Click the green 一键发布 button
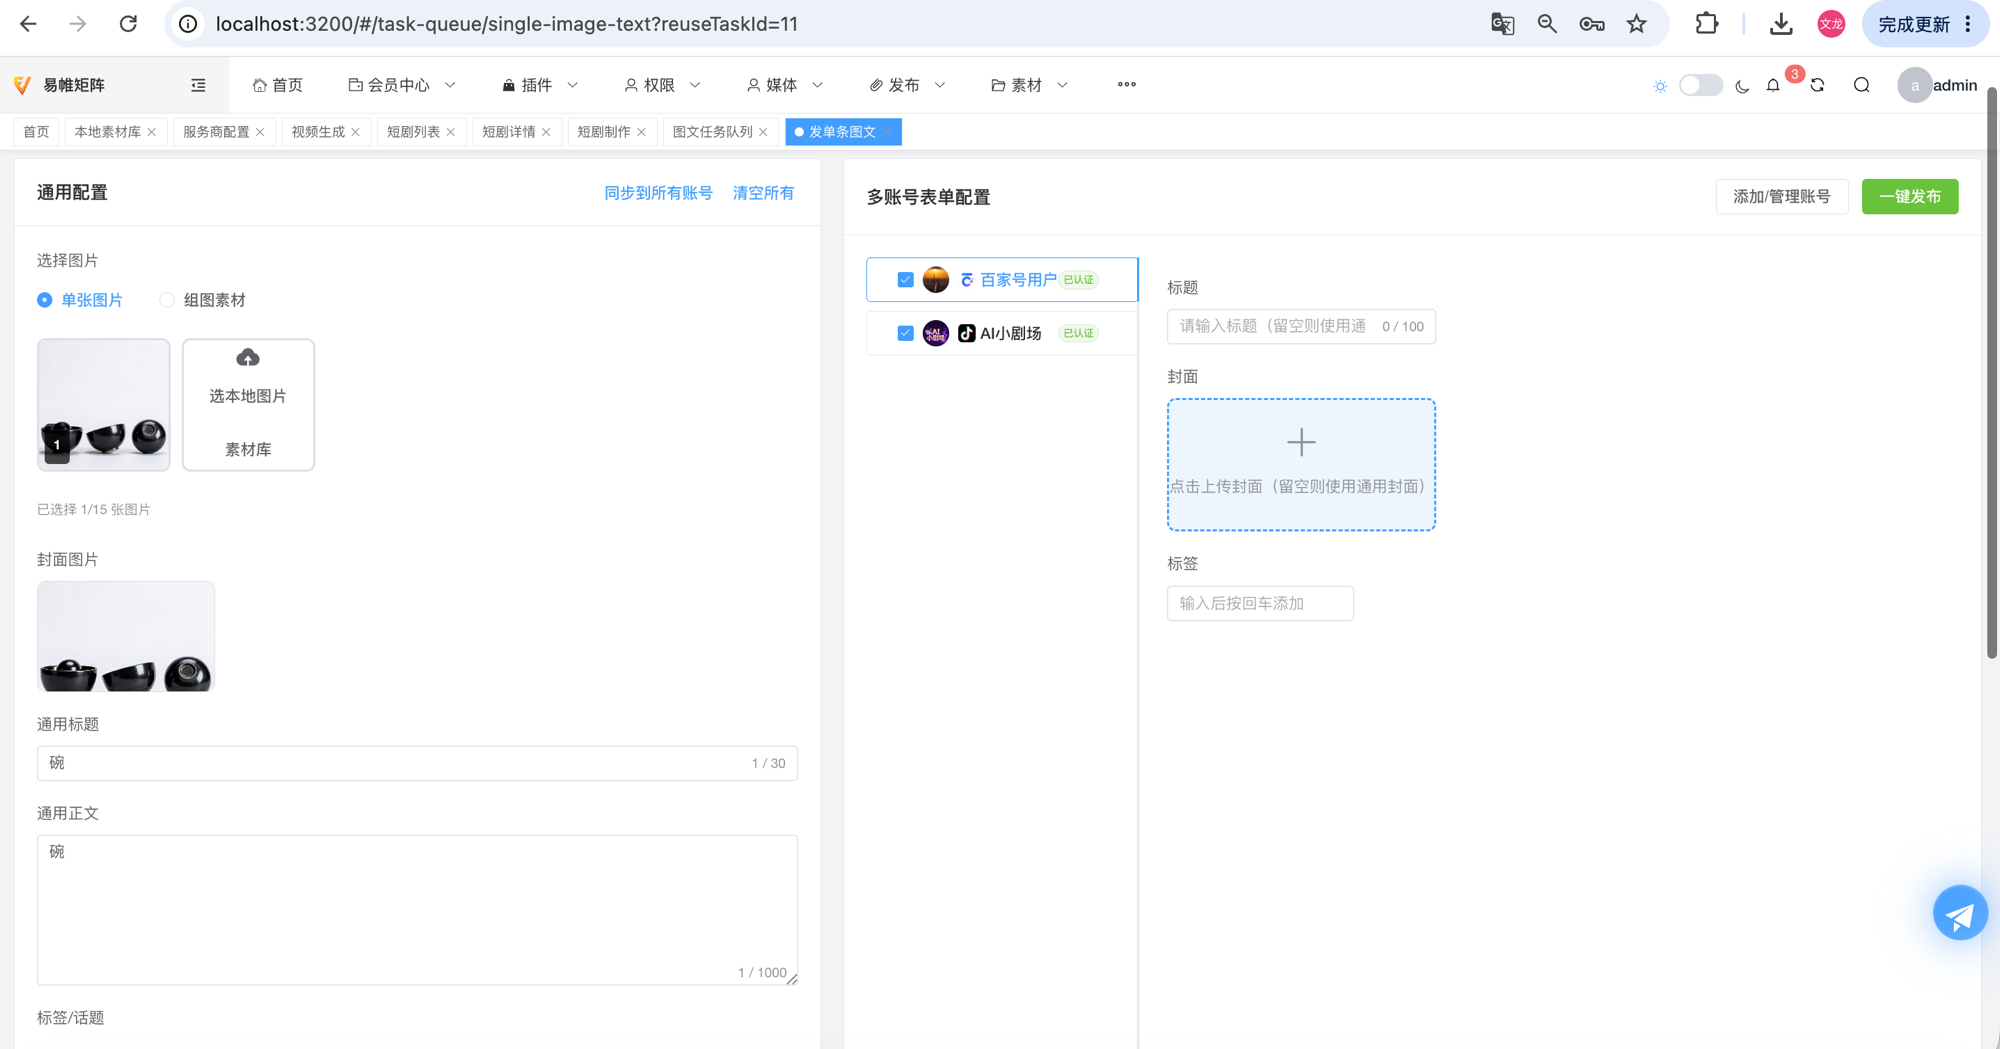Image resolution: width=2000 pixels, height=1049 pixels. click(x=1910, y=197)
